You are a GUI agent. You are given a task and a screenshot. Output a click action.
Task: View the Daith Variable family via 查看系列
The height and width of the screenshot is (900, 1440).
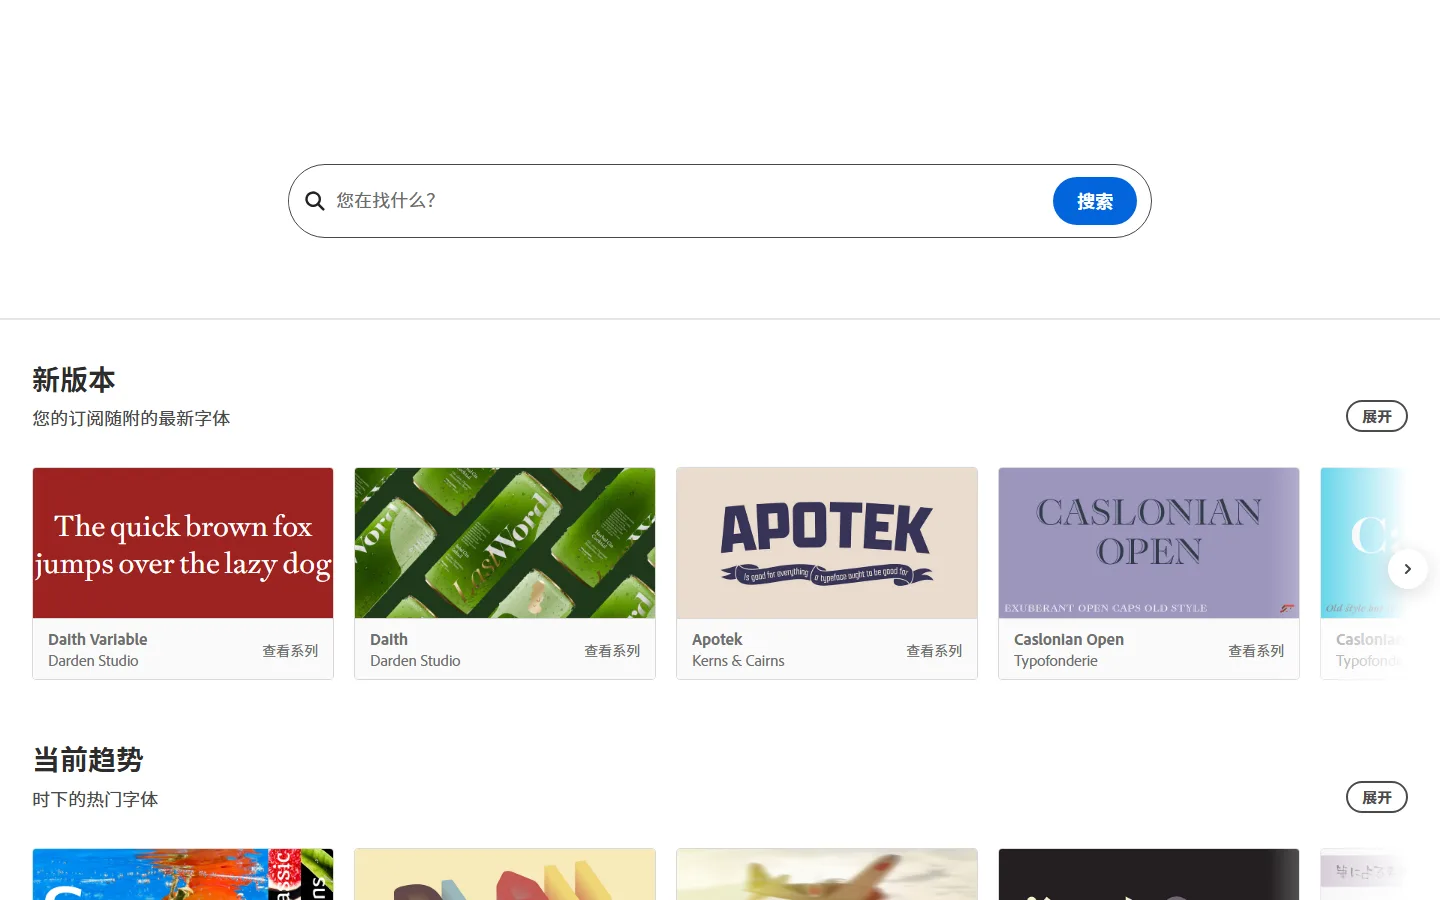[x=290, y=651]
